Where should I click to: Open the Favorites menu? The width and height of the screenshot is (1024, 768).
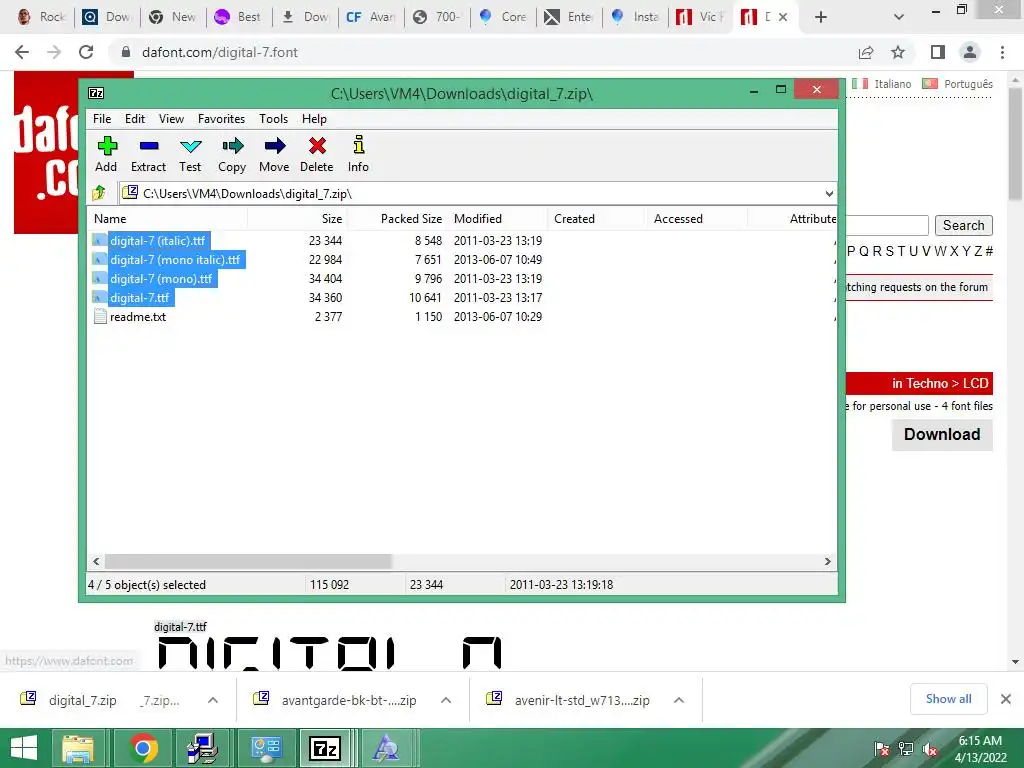pyautogui.click(x=221, y=119)
